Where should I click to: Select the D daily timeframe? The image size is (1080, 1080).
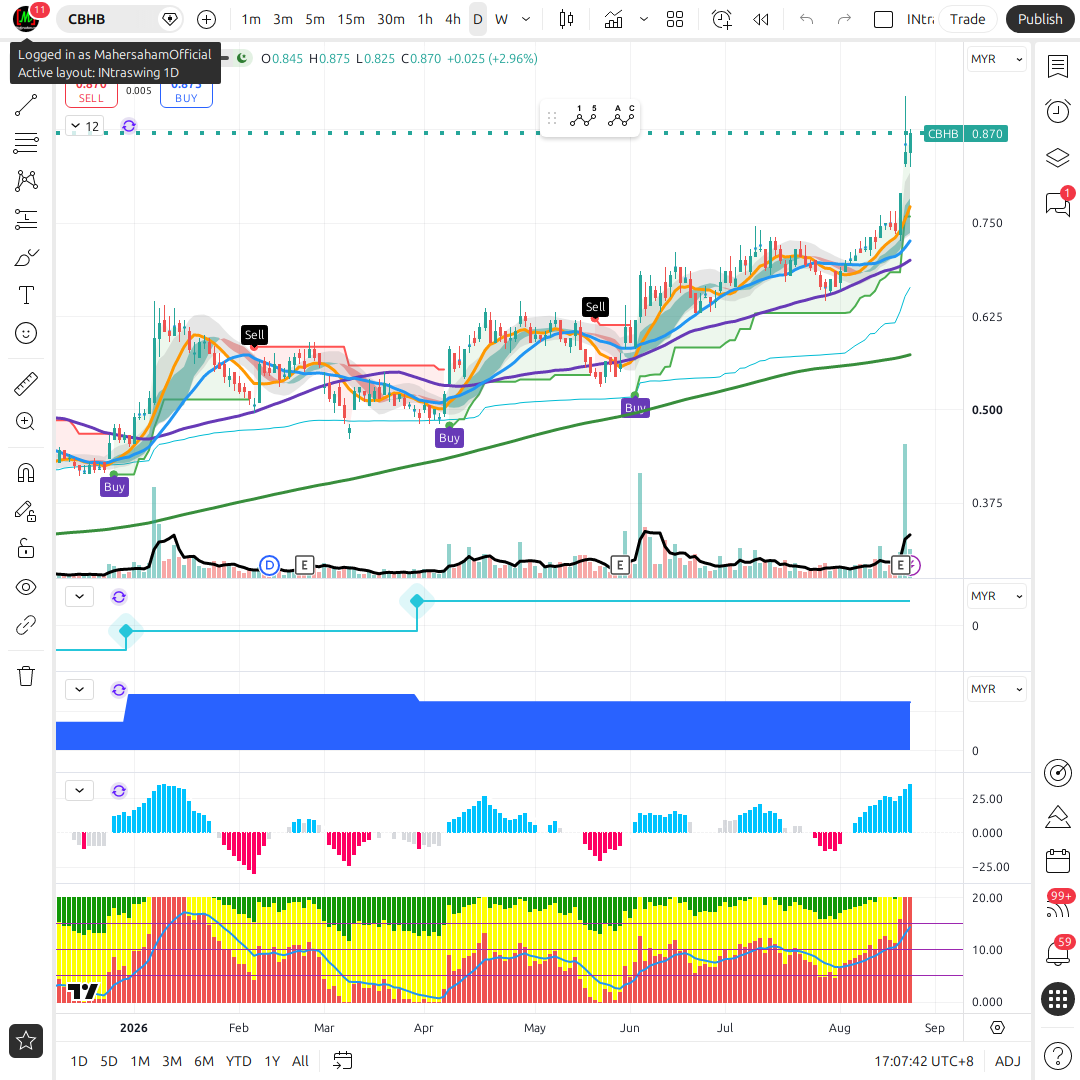point(477,19)
